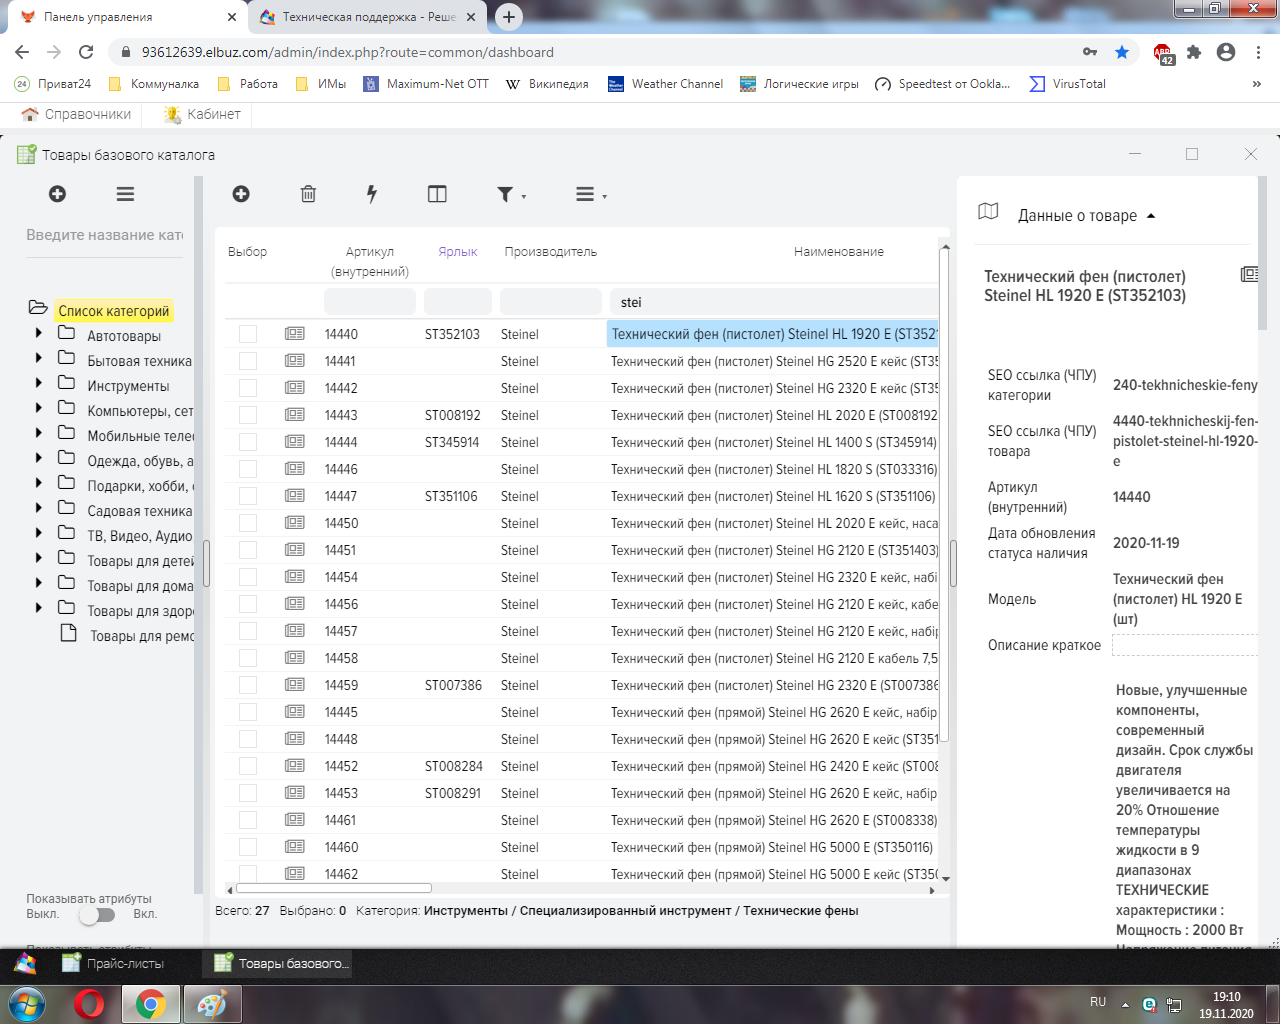This screenshot has width=1280, height=1024.
Task: Switch to Прайс-листы window tab
Action: [x=113, y=963]
